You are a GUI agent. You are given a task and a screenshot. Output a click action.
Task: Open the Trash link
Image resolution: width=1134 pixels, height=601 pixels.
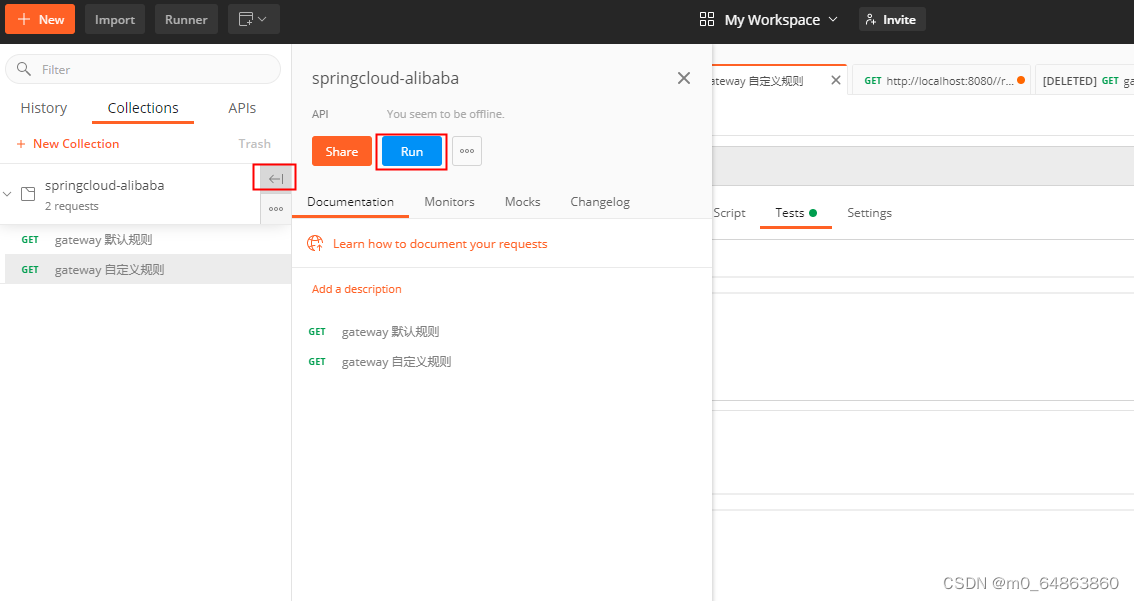pos(255,144)
